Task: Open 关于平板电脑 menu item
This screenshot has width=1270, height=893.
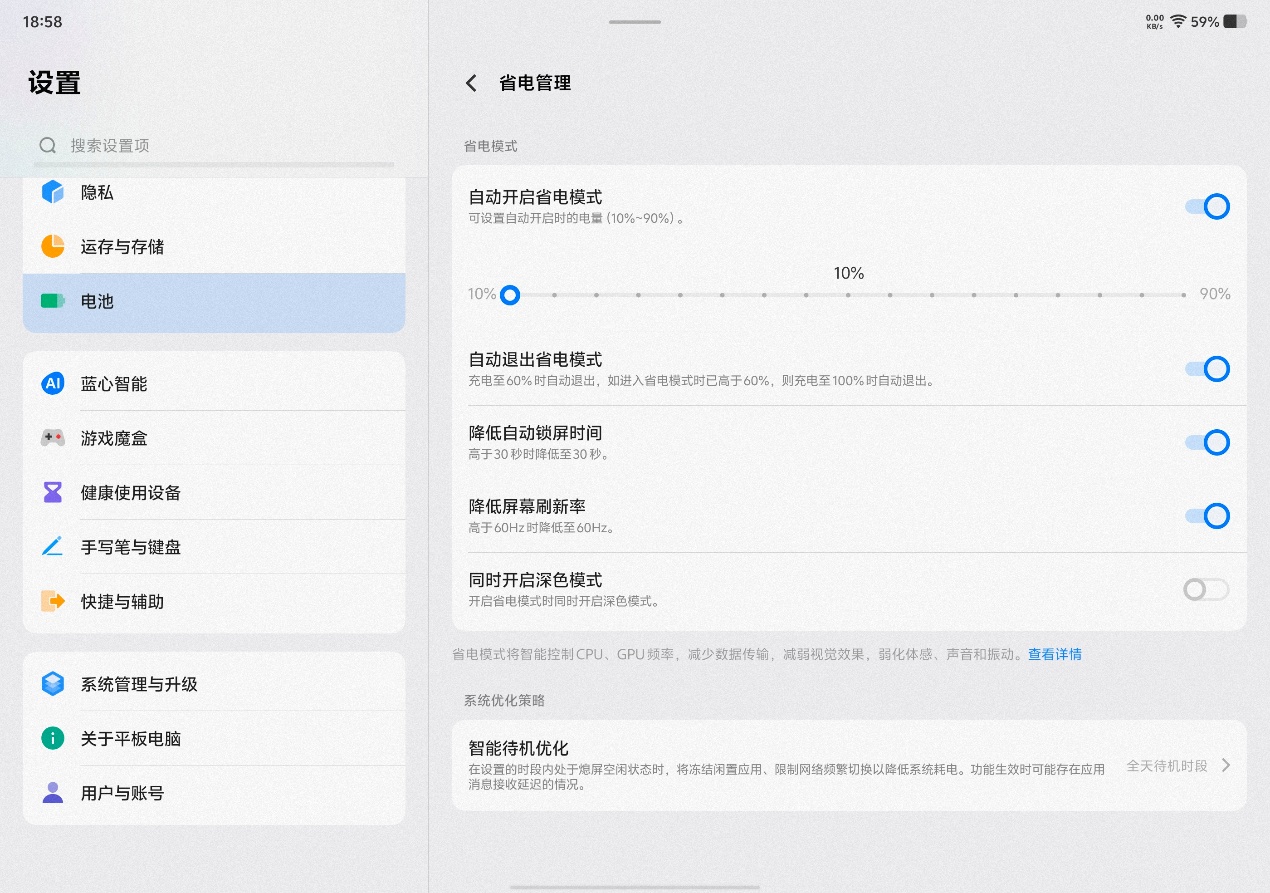Action: tap(130, 739)
